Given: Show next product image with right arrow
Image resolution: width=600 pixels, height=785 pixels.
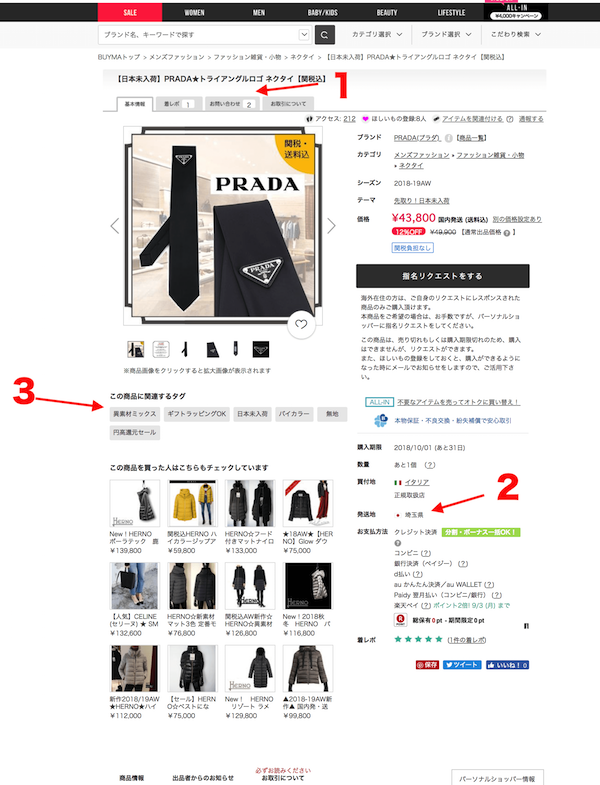Looking at the screenshot, I should [331, 226].
